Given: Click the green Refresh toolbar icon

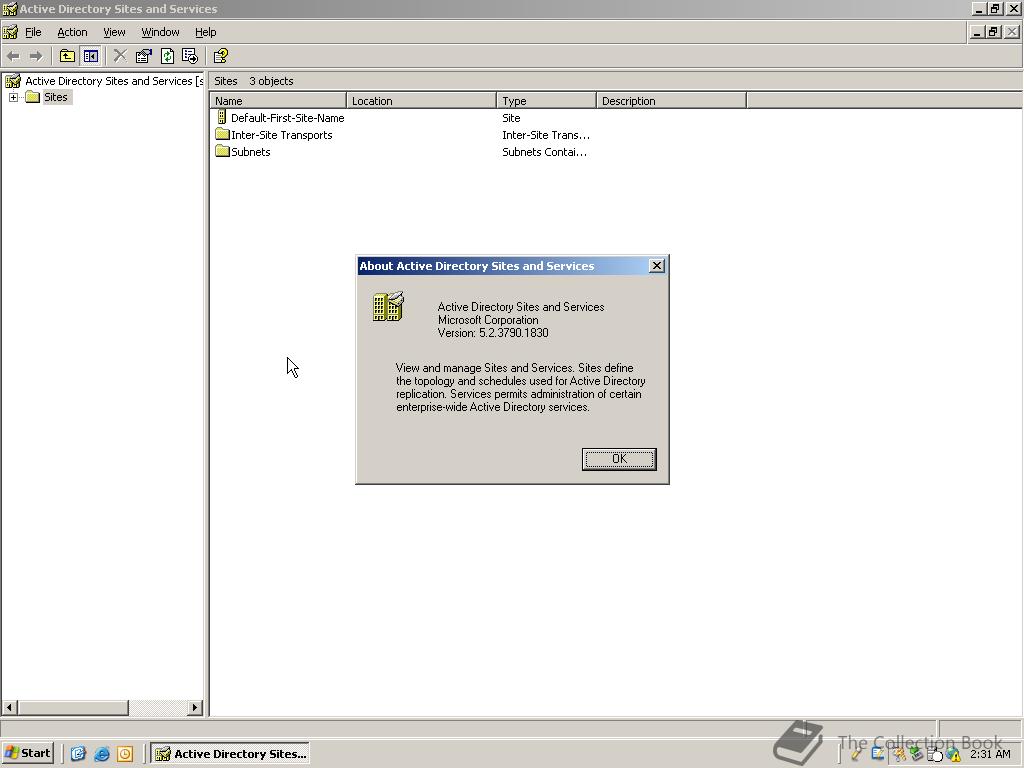Looking at the screenshot, I should click(167, 56).
